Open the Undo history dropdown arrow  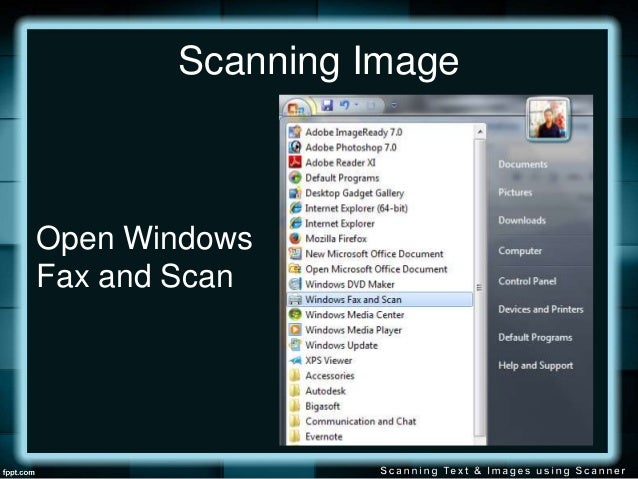356,105
